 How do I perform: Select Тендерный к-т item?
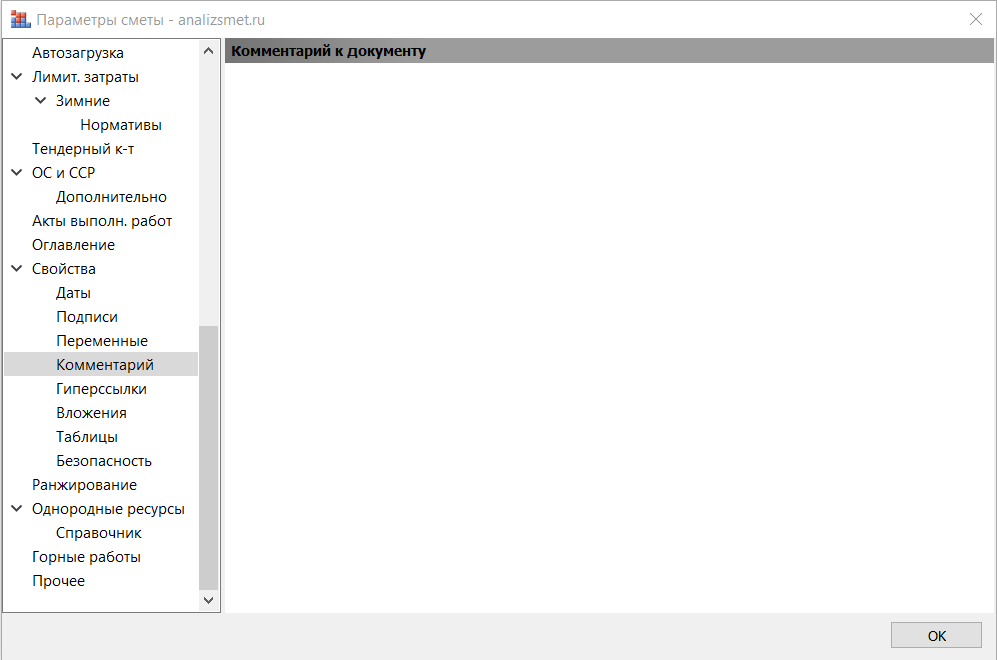[x=83, y=149]
